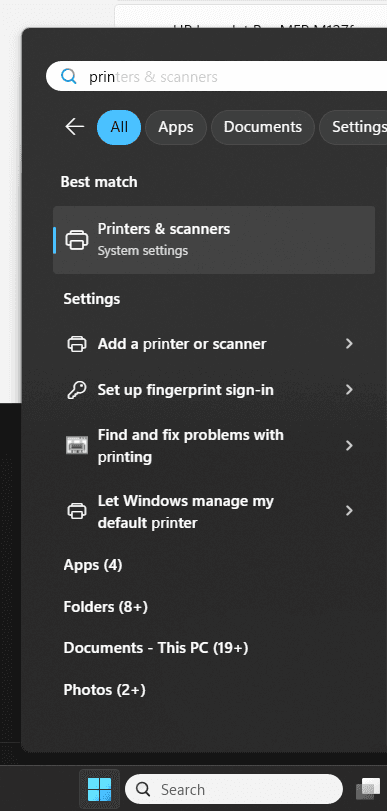Image resolution: width=387 pixels, height=811 pixels.
Task: Open Printers & scanners best match
Action: pos(214,240)
